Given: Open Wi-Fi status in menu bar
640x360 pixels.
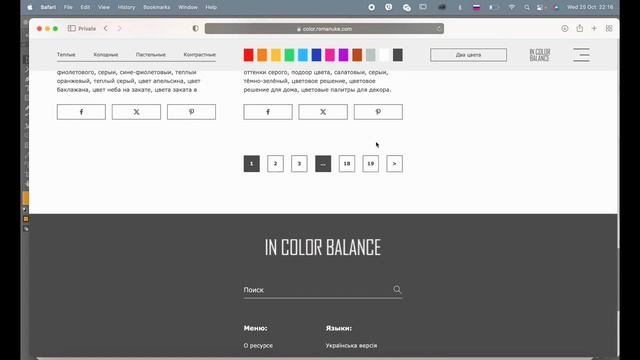Looking at the screenshot, I should [511, 7].
